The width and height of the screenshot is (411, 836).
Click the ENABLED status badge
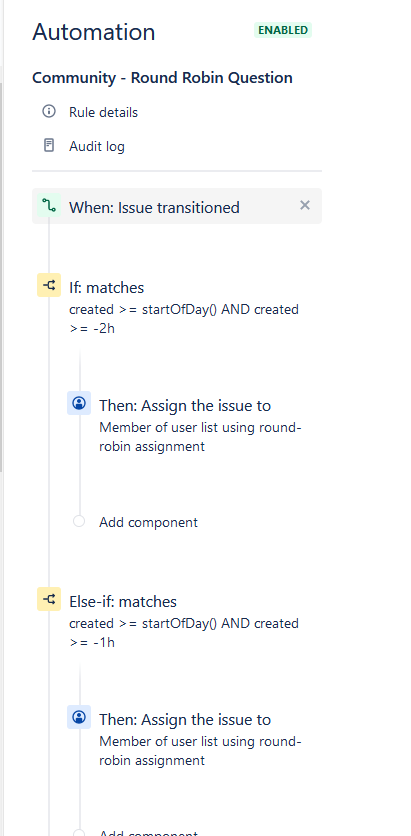point(283,30)
